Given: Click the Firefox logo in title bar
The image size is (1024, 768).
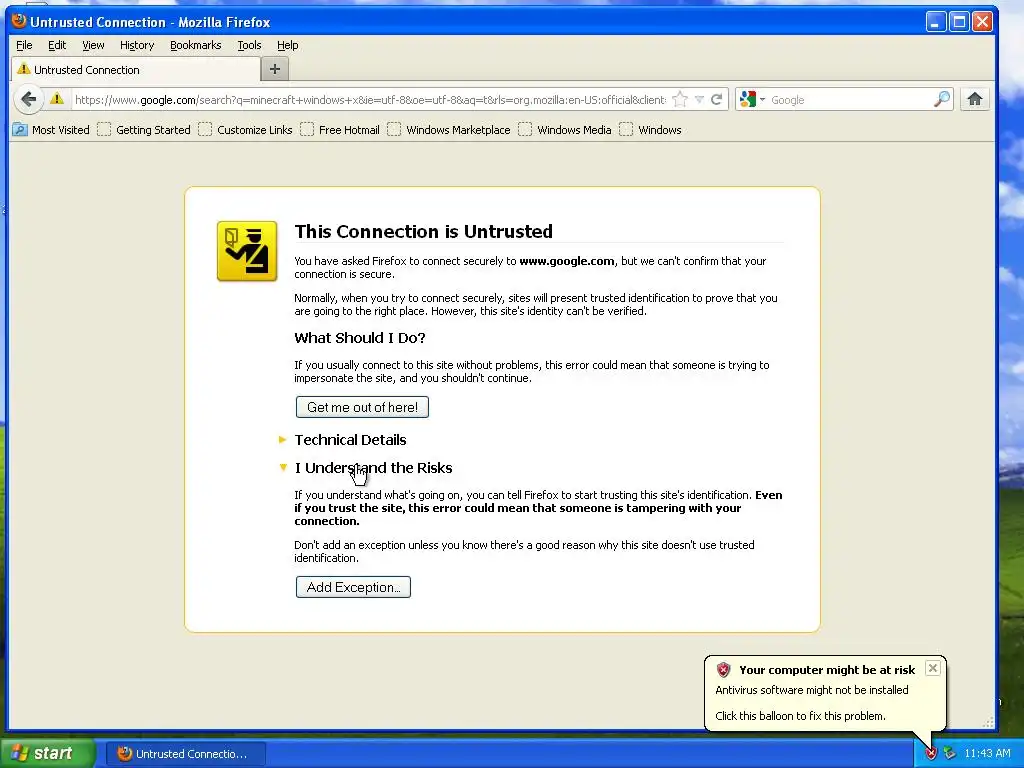Looking at the screenshot, I should tap(19, 21).
